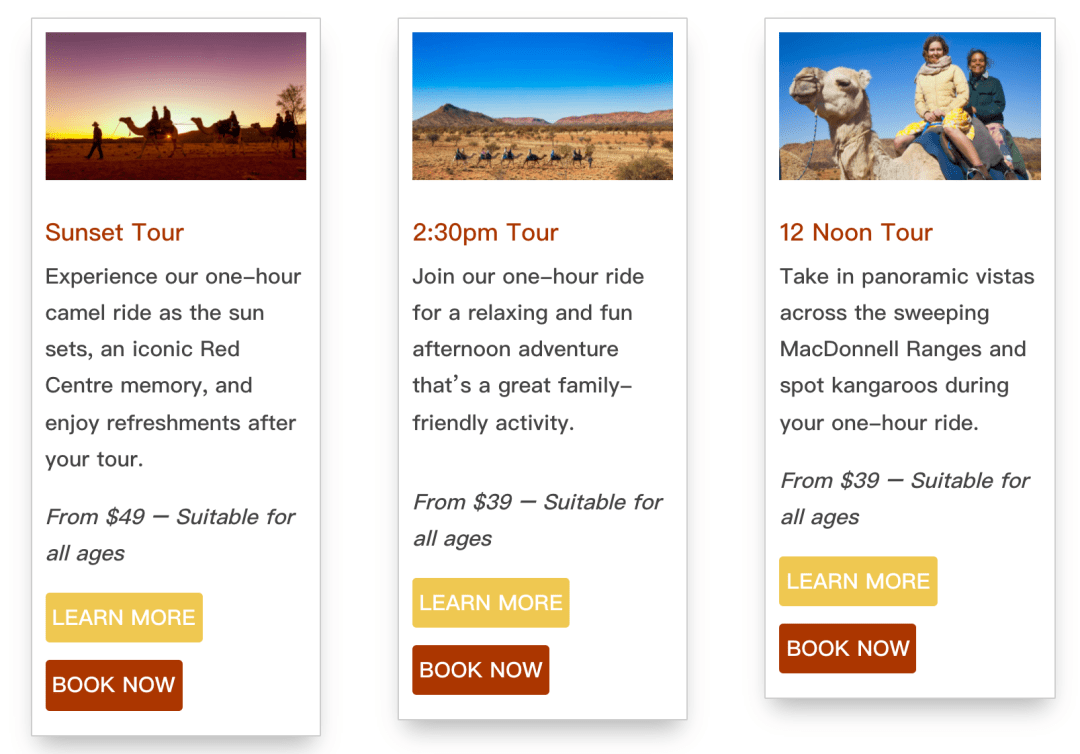Select the 2:30pm Tour heading
Viewport: 1080px width, 754px height.
(x=485, y=232)
